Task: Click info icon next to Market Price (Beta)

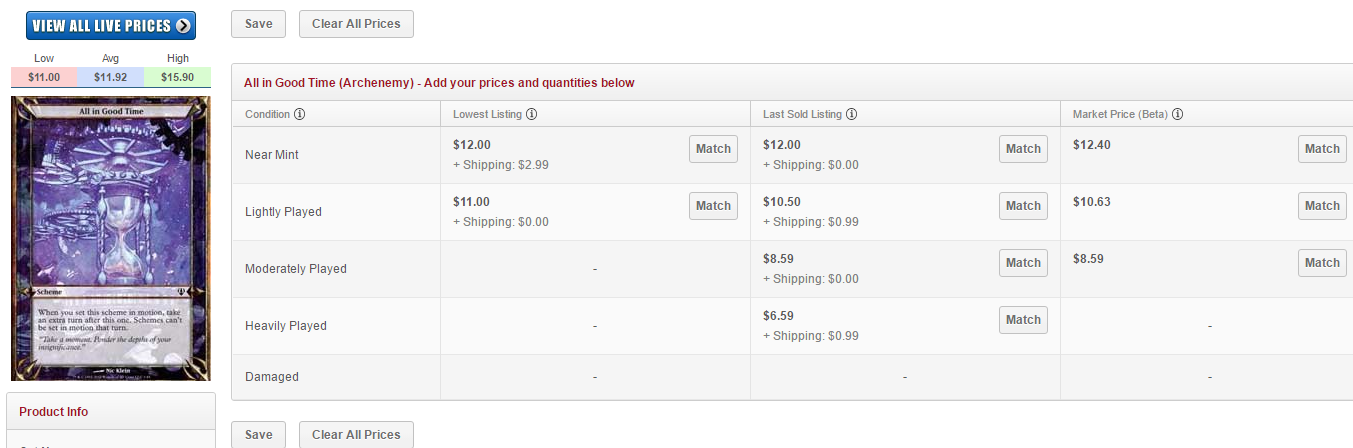Action: point(1178,114)
